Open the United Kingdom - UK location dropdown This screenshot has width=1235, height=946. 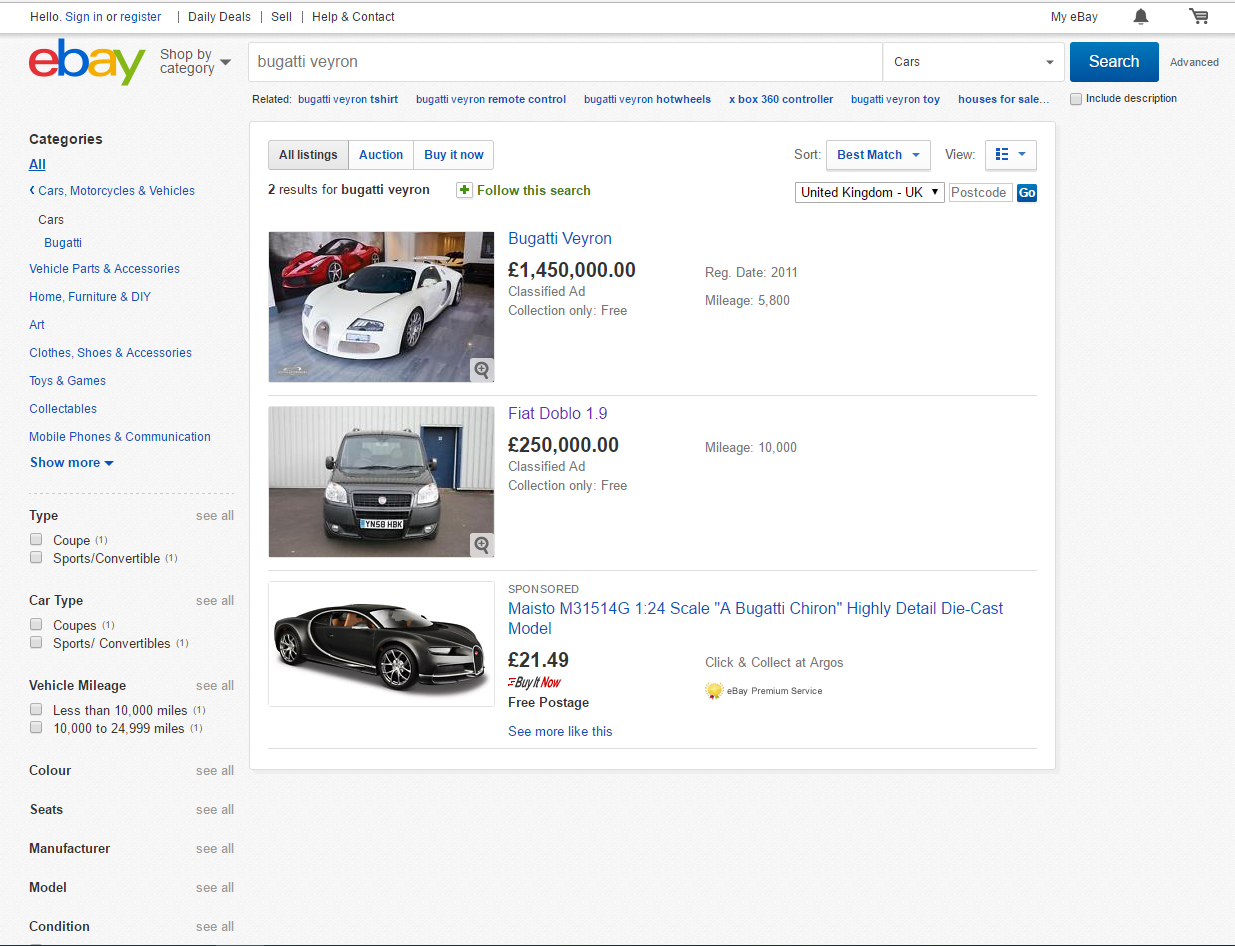(870, 192)
